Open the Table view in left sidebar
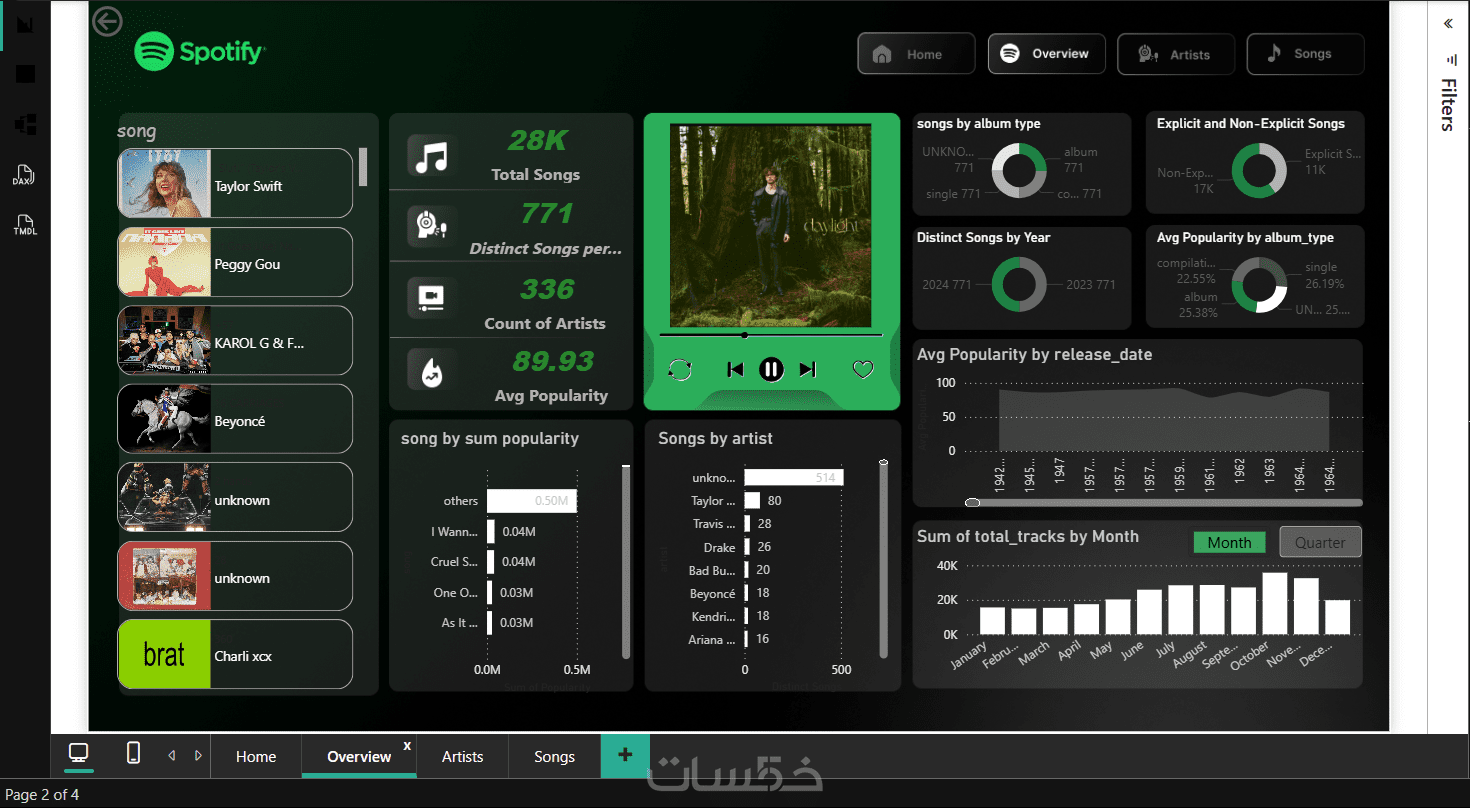 (26, 74)
